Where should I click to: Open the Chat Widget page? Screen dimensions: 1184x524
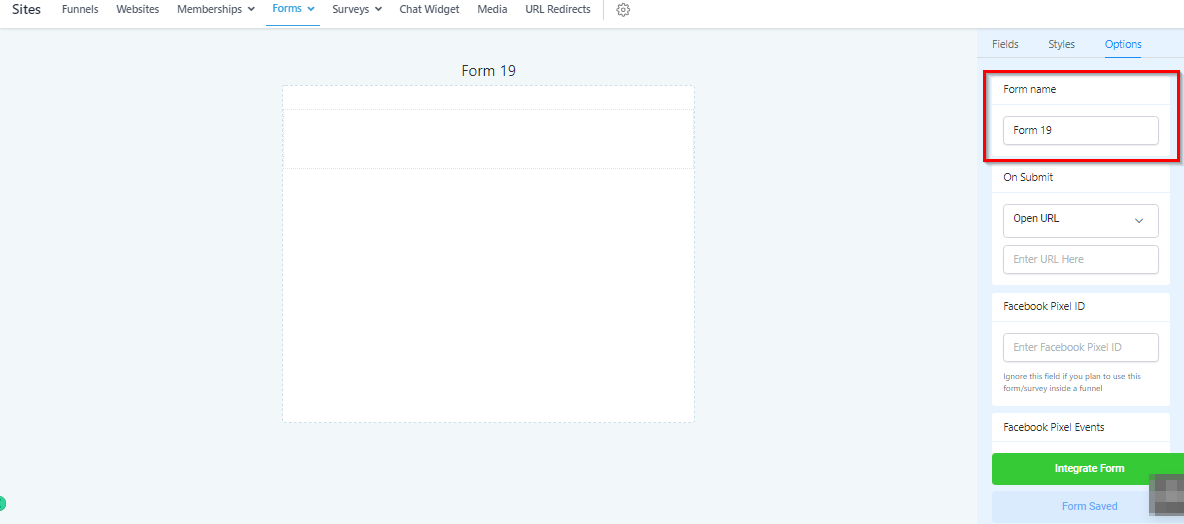[x=429, y=10]
